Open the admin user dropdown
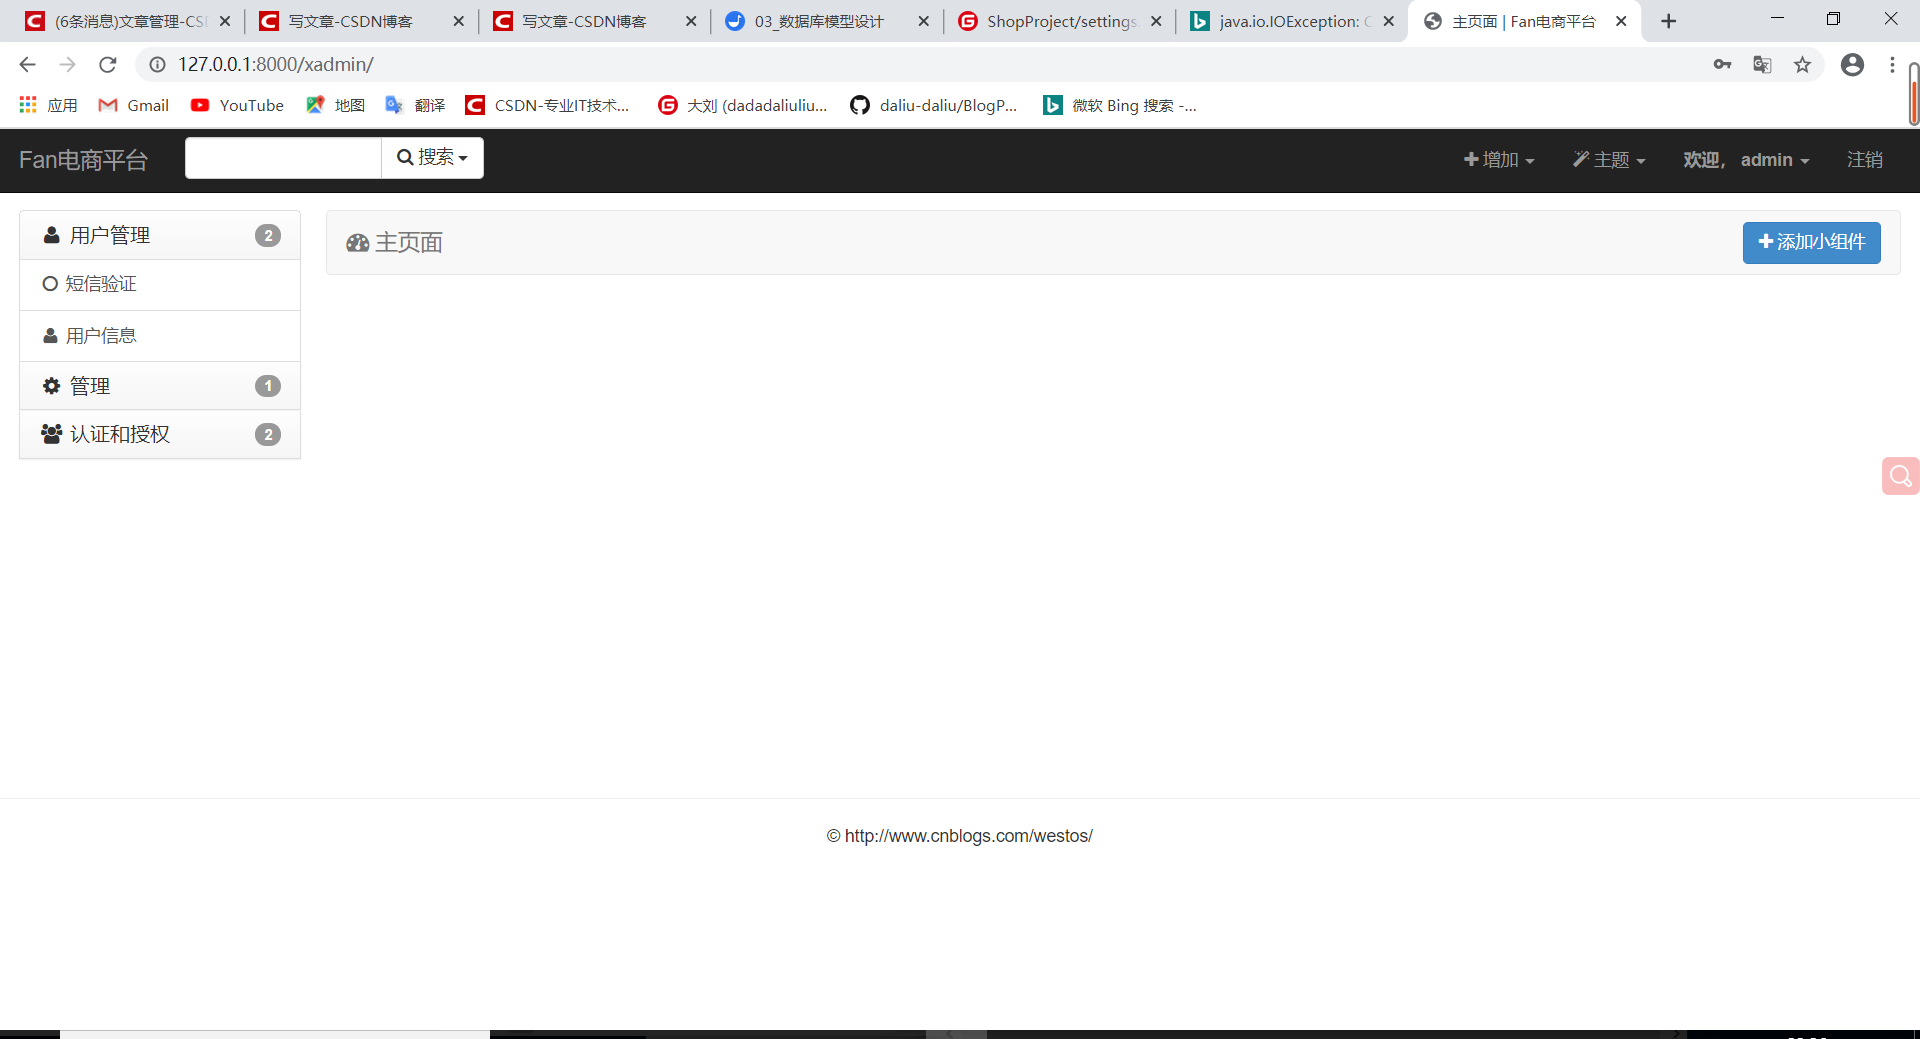The width and height of the screenshot is (1920, 1039). click(x=1746, y=160)
